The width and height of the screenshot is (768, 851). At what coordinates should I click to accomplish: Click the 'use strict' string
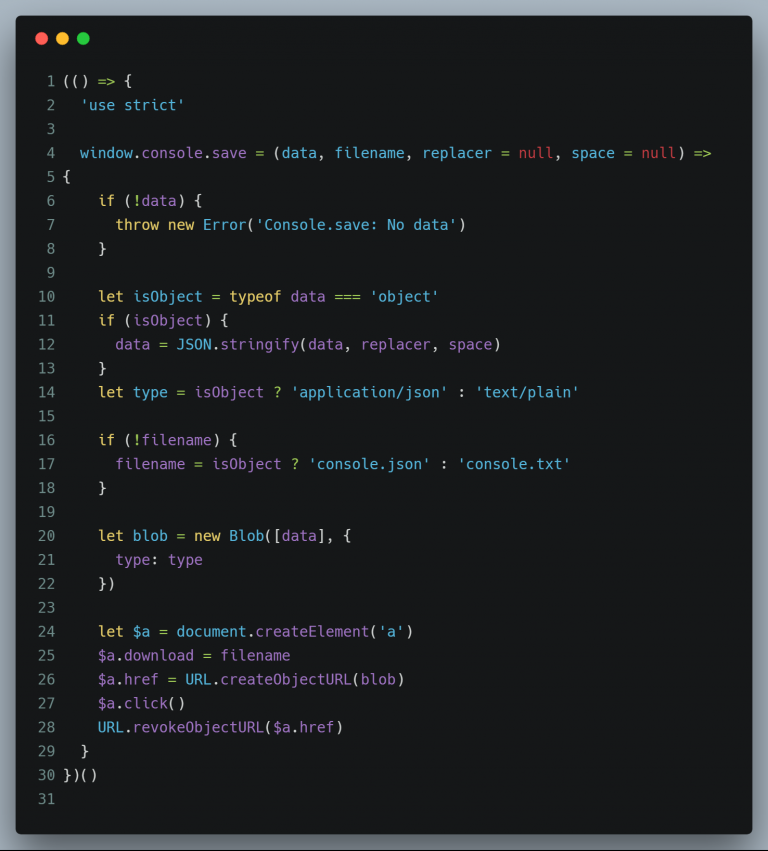click(132, 105)
